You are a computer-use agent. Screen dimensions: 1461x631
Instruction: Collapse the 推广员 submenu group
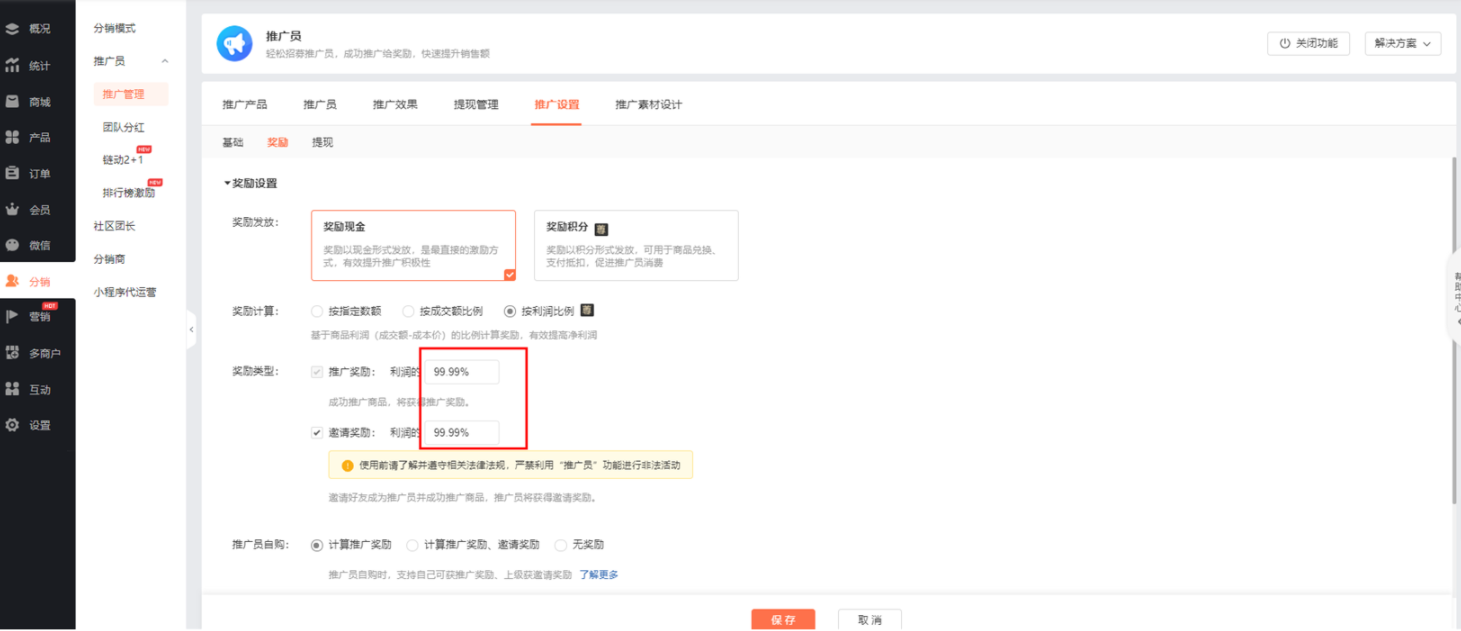tap(165, 62)
